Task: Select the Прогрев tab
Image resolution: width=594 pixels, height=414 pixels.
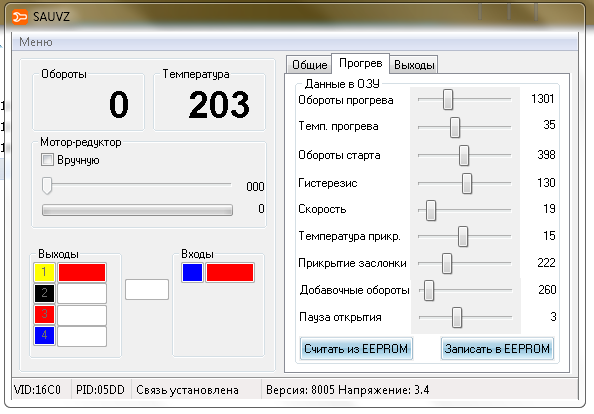Action: 360,63
